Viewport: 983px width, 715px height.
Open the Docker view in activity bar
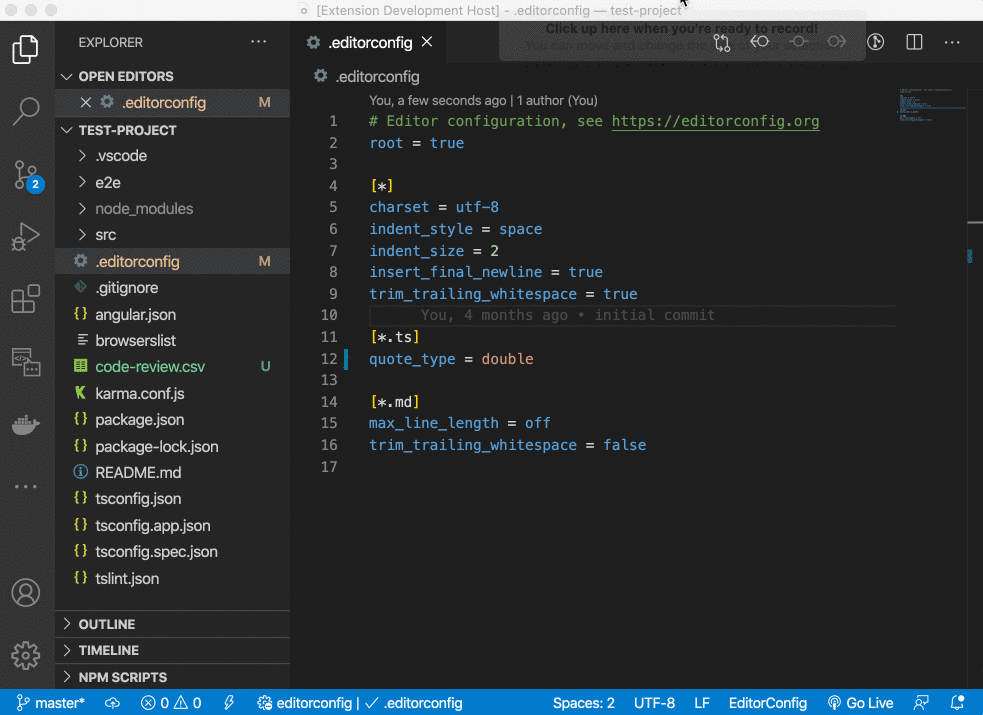coord(26,424)
